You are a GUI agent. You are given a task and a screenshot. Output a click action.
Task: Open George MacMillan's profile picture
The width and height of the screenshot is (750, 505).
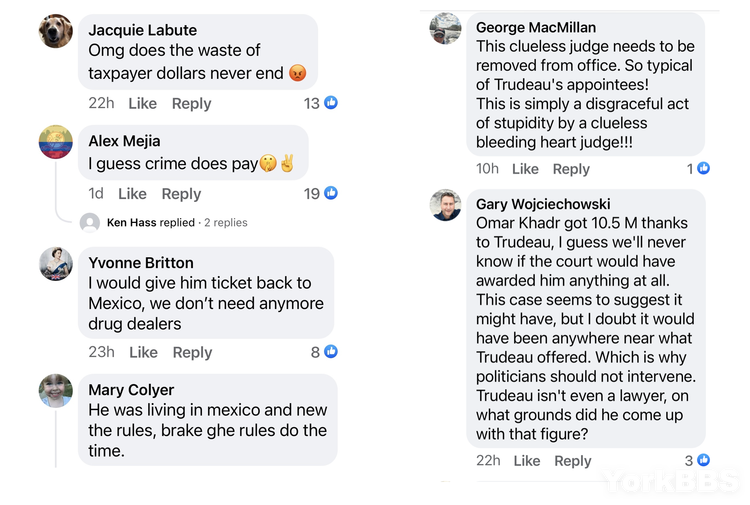(445, 29)
